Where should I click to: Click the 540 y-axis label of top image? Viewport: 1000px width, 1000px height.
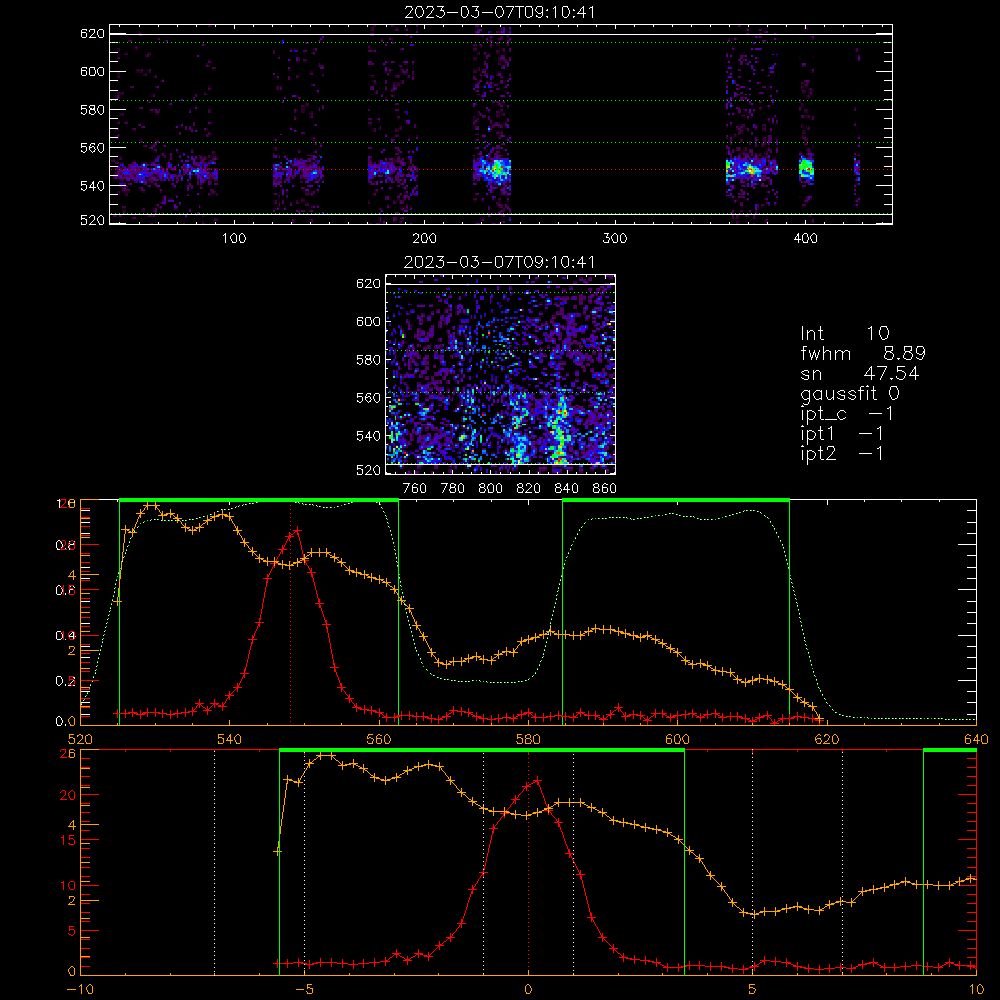point(92,186)
